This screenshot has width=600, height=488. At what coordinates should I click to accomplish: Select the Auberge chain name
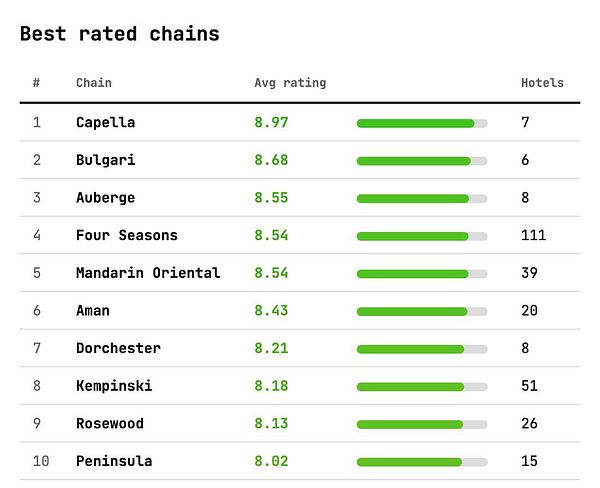106,198
